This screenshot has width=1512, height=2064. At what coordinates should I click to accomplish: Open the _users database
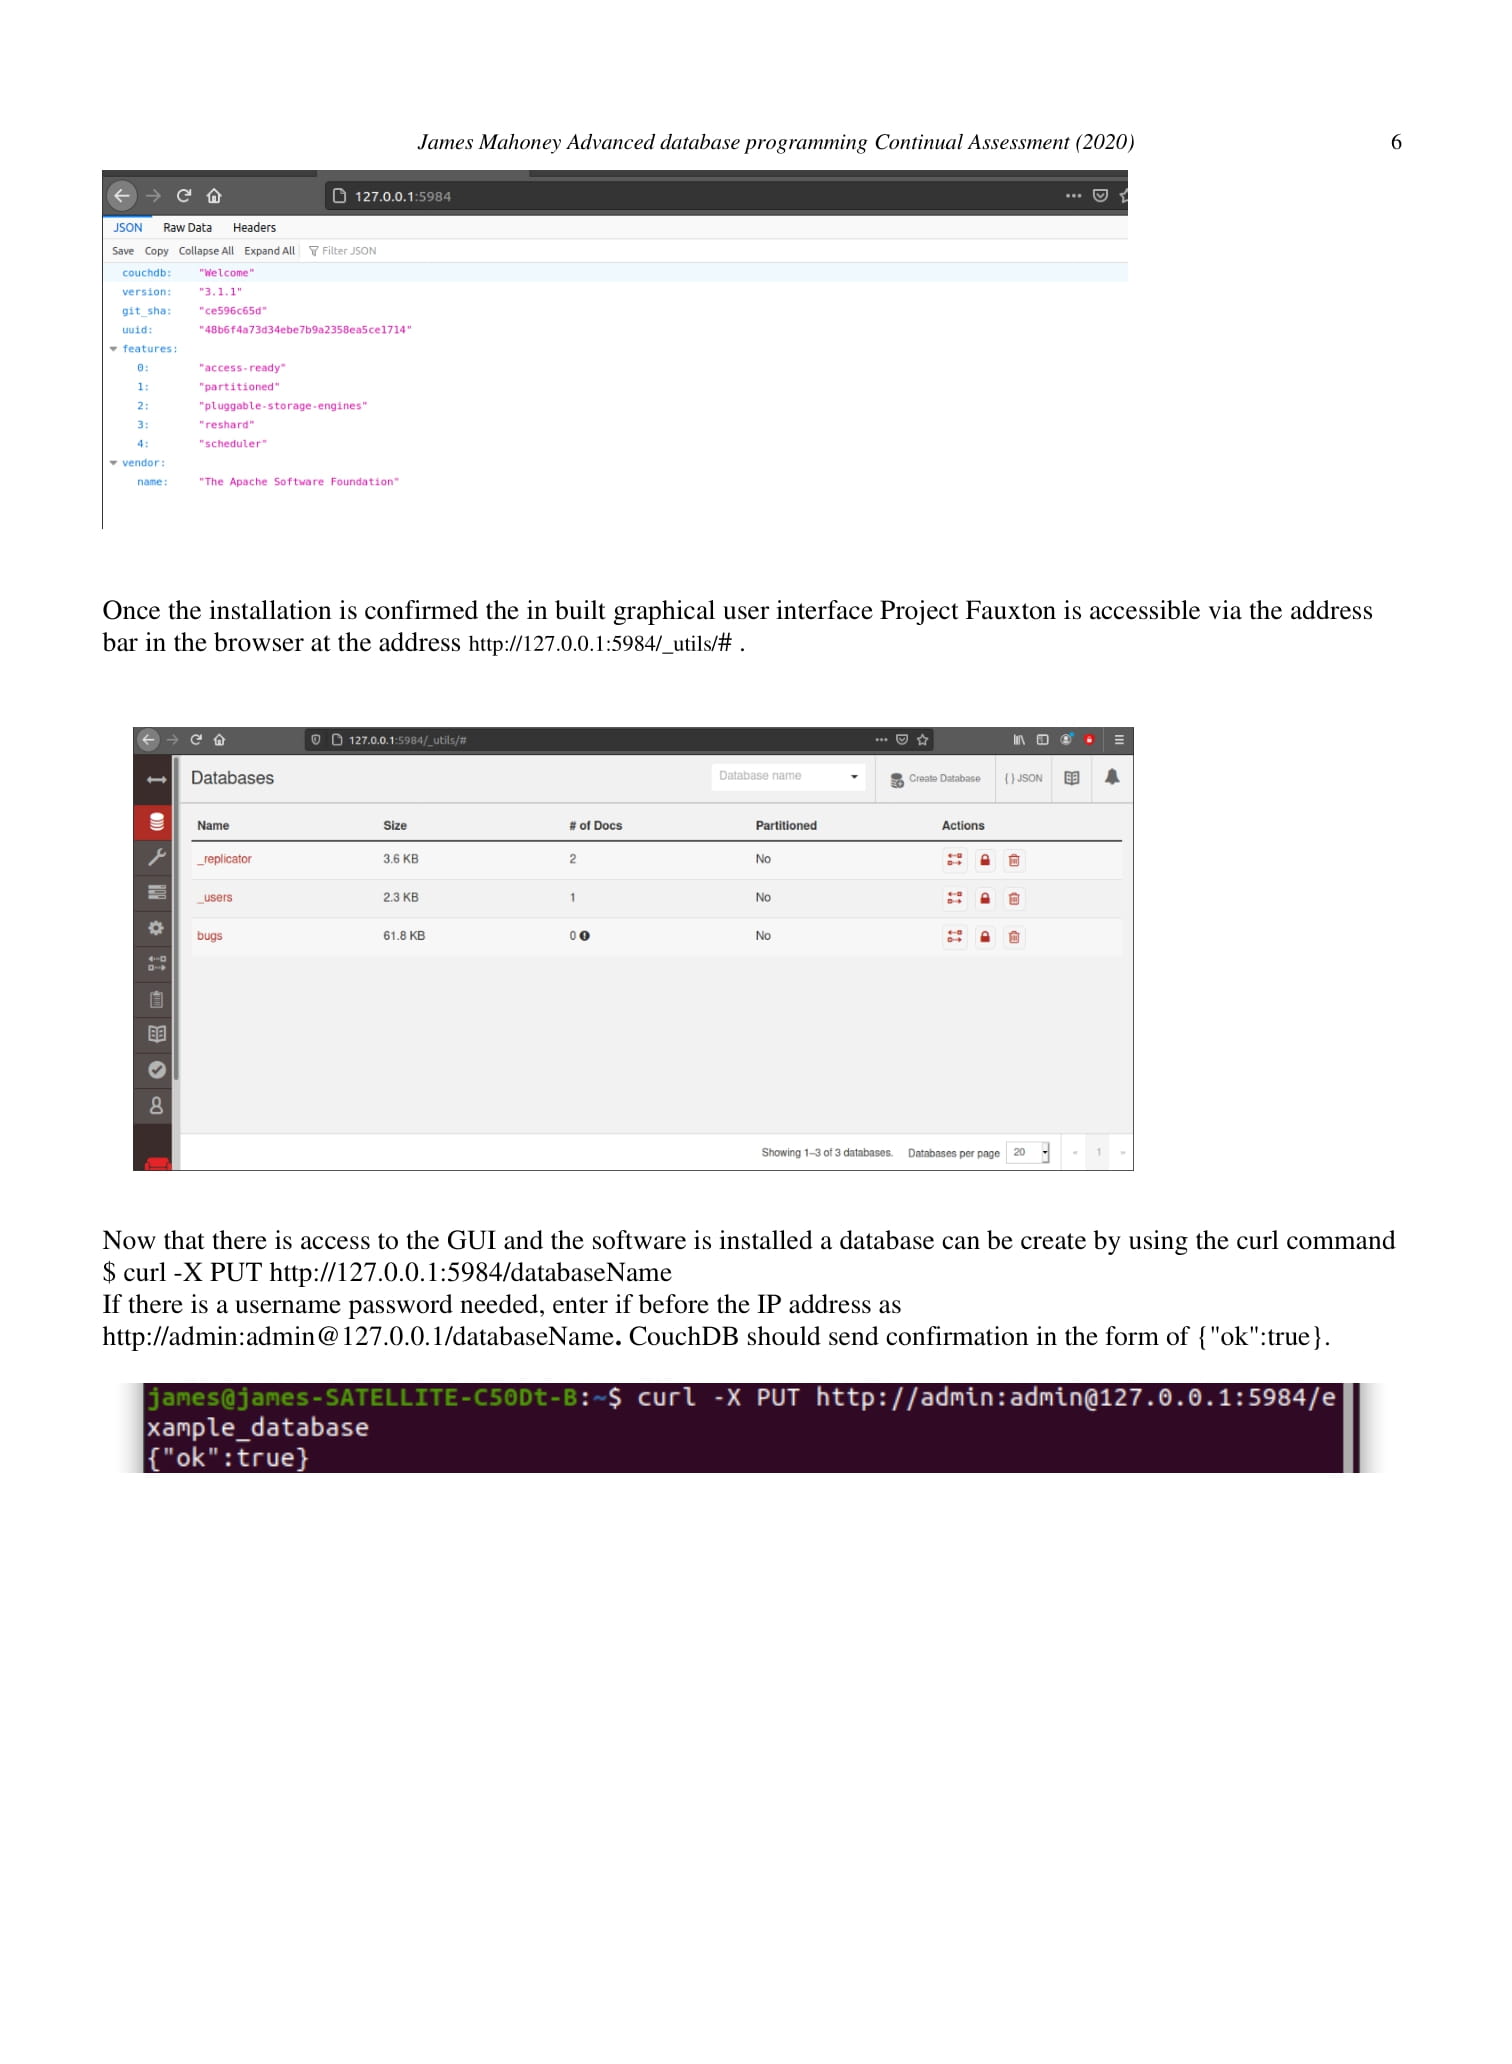(x=215, y=898)
